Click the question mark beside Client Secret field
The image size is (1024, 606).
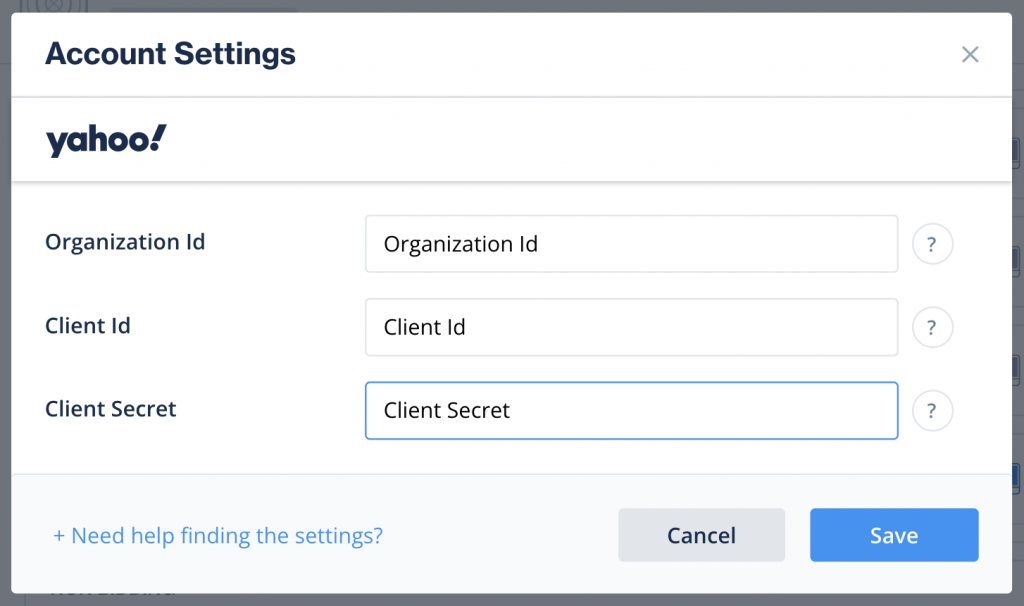click(x=932, y=410)
